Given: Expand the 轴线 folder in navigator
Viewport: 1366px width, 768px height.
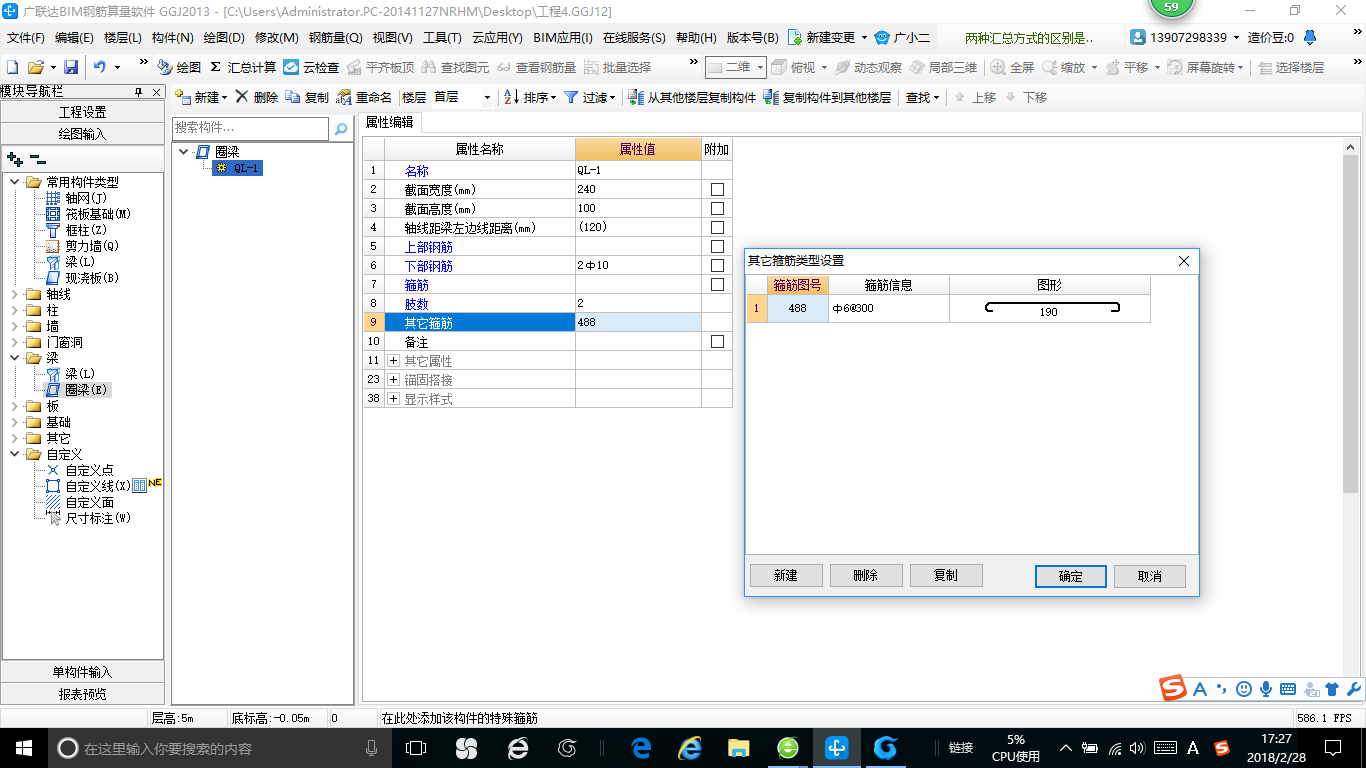Looking at the screenshot, I should coord(15,294).
